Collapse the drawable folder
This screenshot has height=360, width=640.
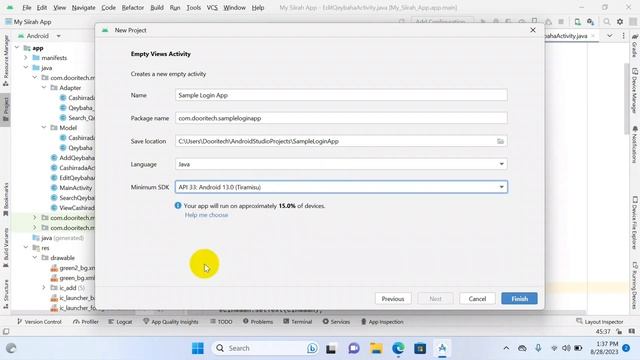[x=35, y=258]
